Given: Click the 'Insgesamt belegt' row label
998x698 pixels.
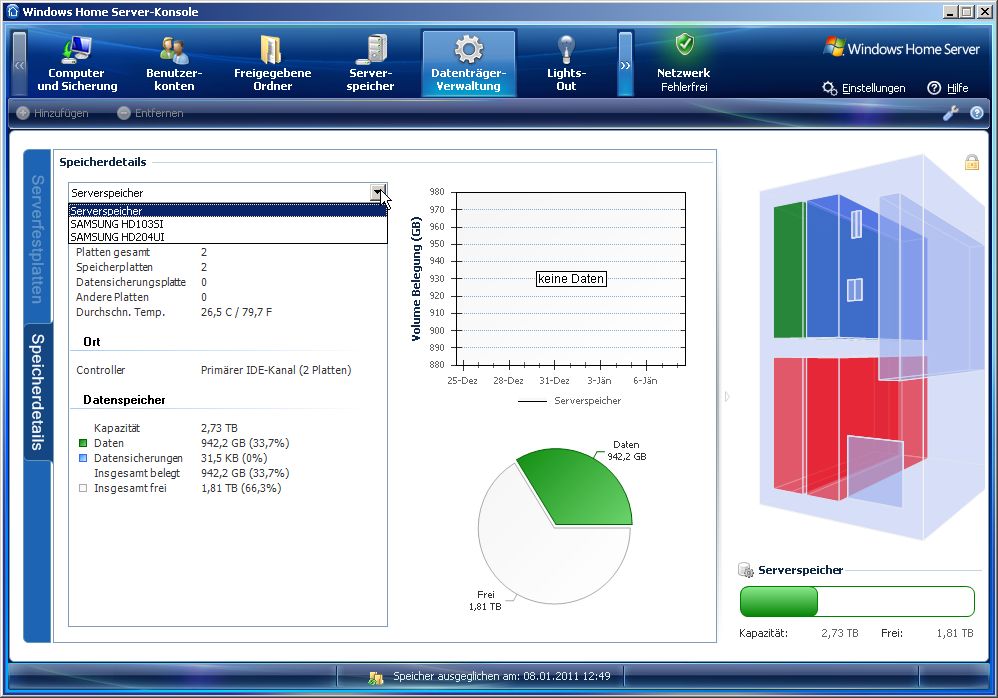Looking at the screenshot, I should click(137, 473).
